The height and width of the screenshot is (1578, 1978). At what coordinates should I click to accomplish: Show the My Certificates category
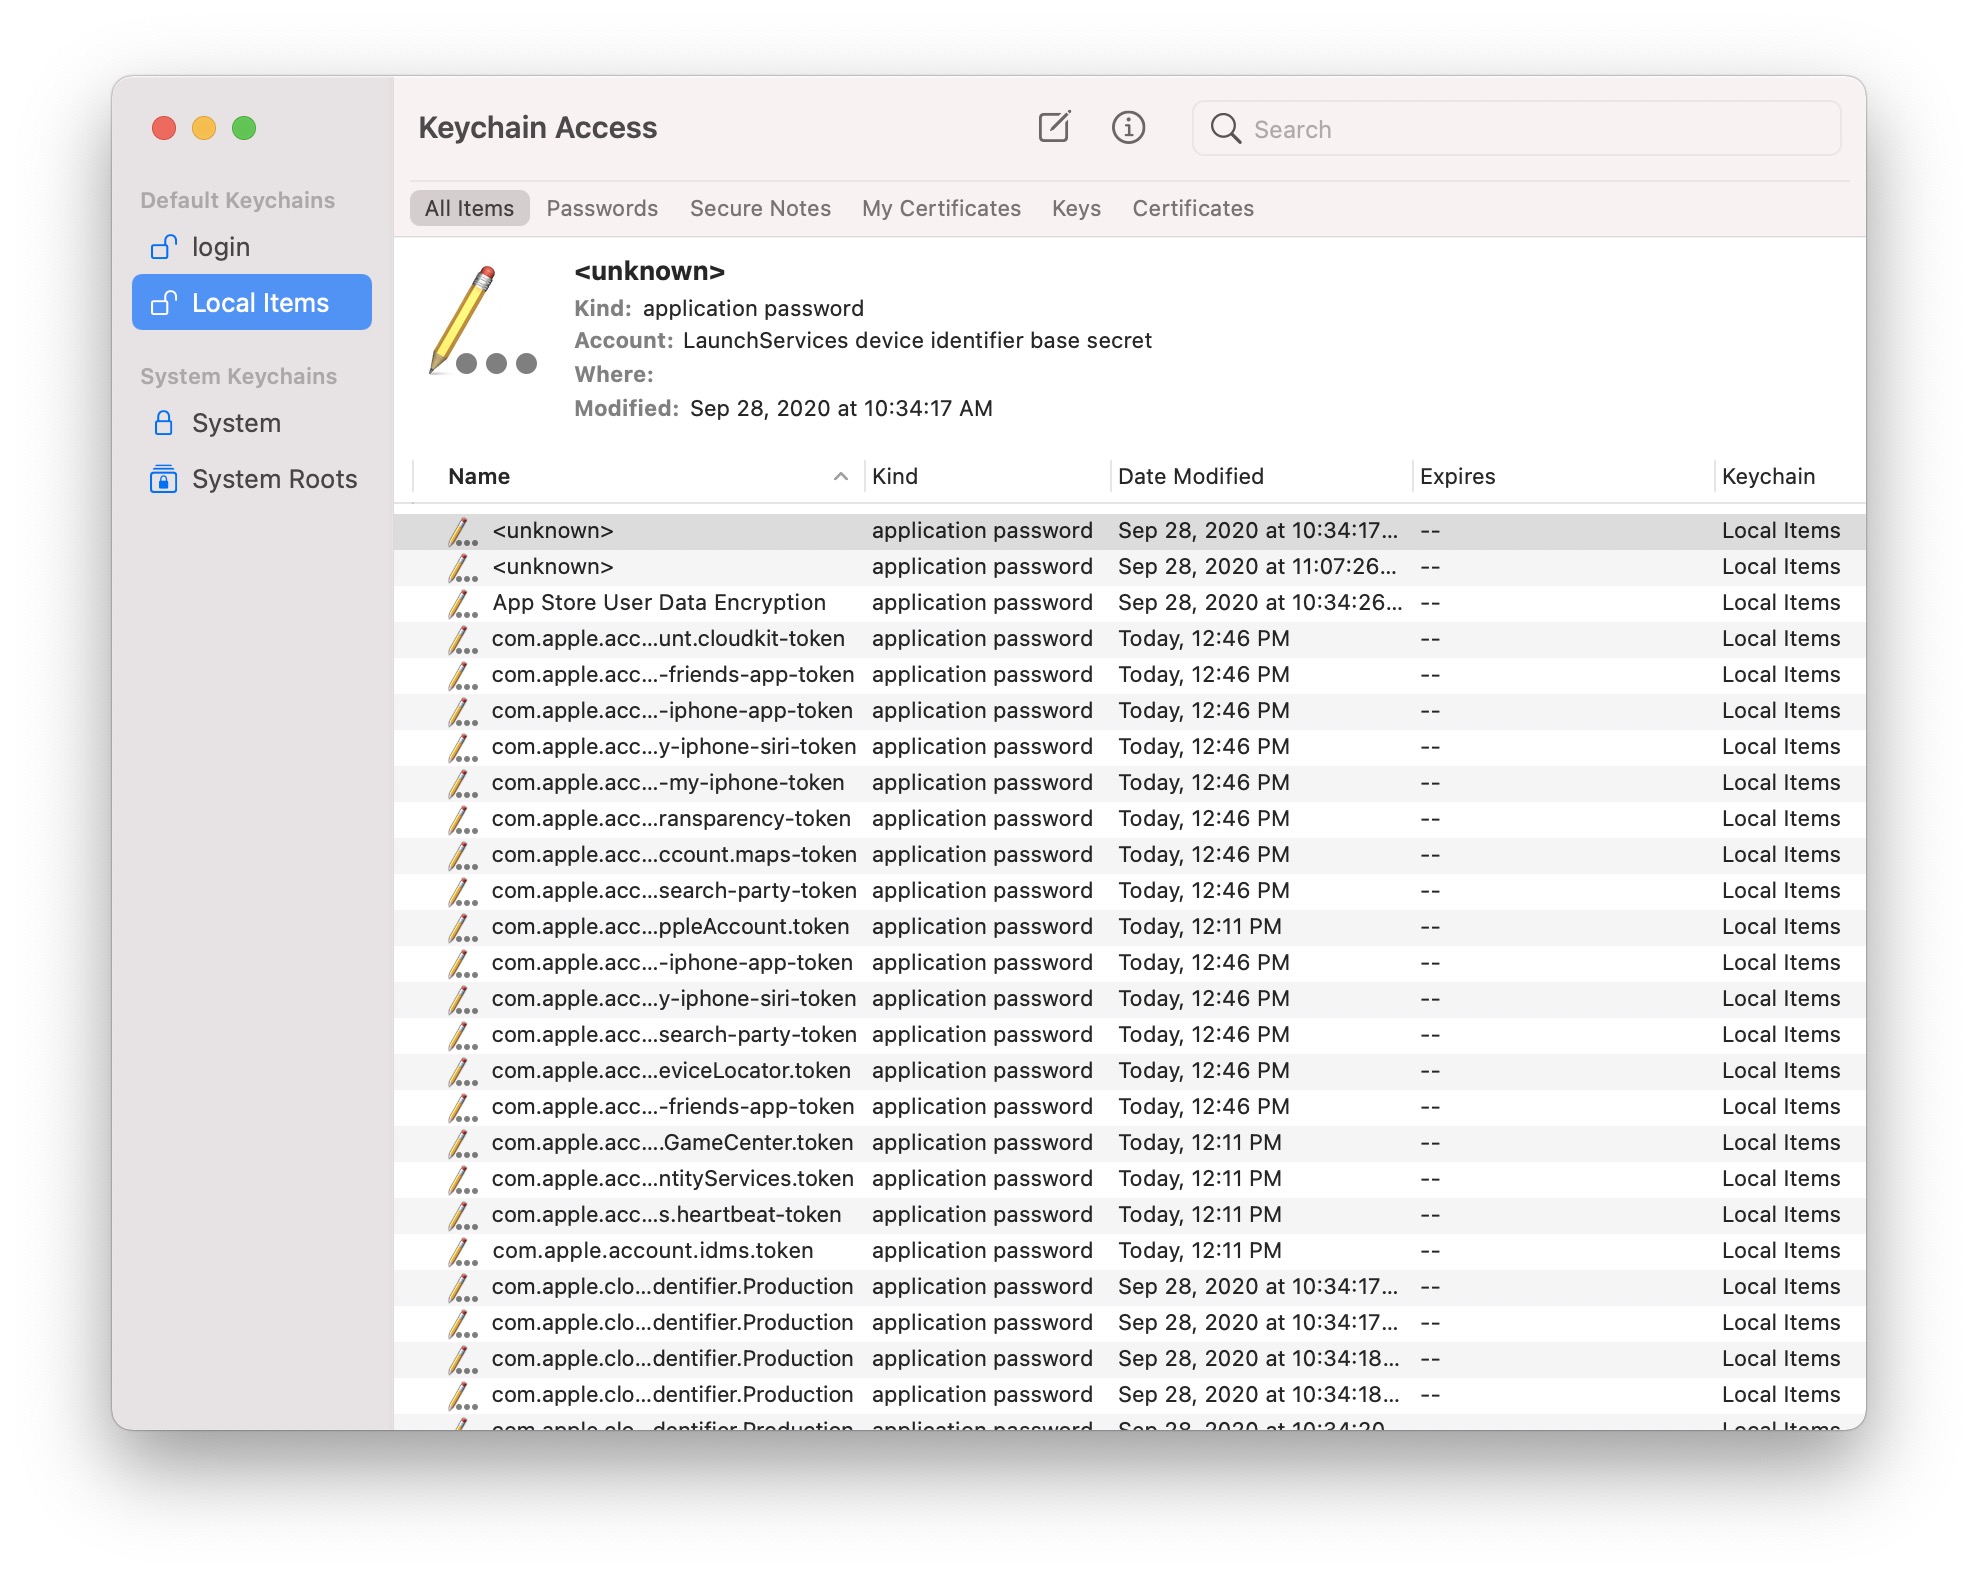(x=941, y=208)
